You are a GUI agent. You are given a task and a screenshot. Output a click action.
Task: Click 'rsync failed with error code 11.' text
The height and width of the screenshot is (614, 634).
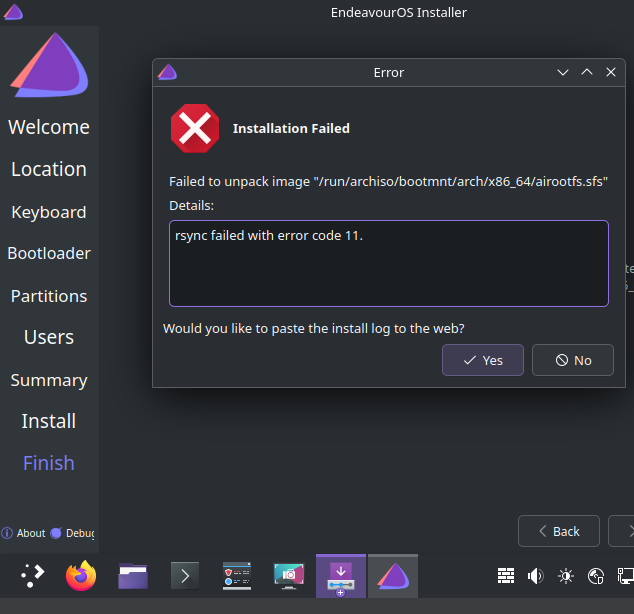(269, 235)
